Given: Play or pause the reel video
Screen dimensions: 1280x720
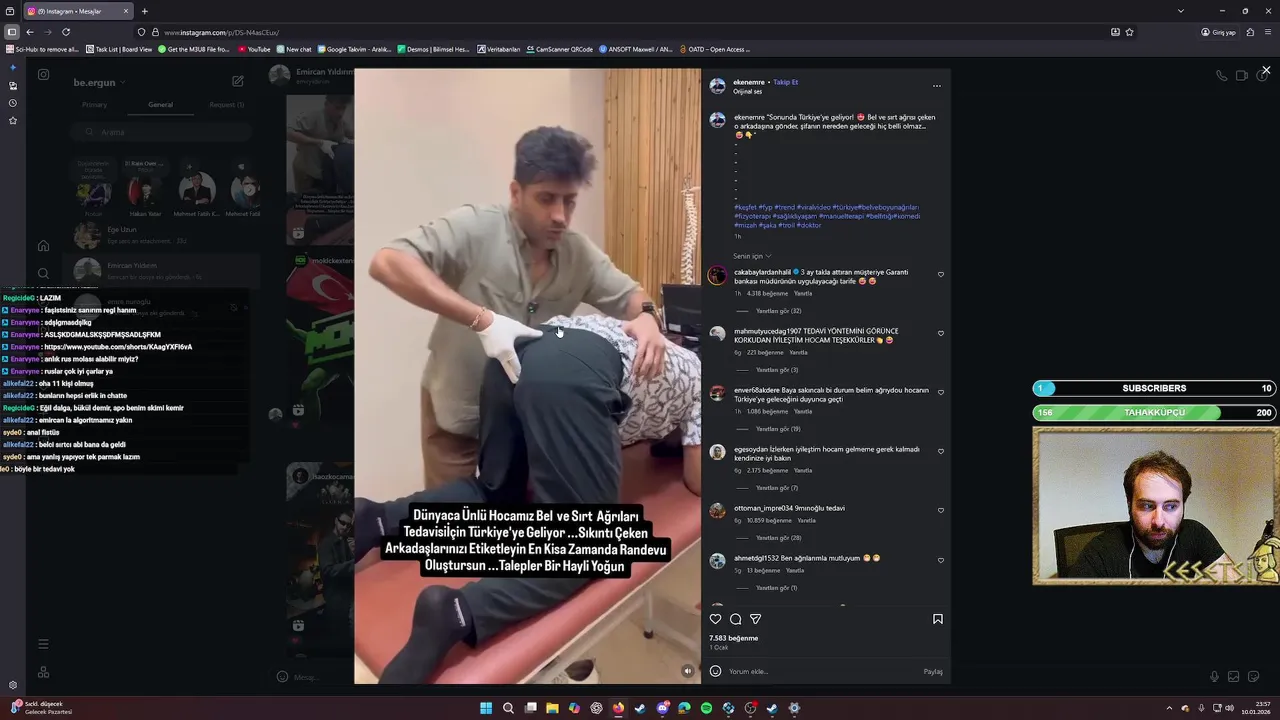Looking at the screenshot, I should [x=528, y=376].
